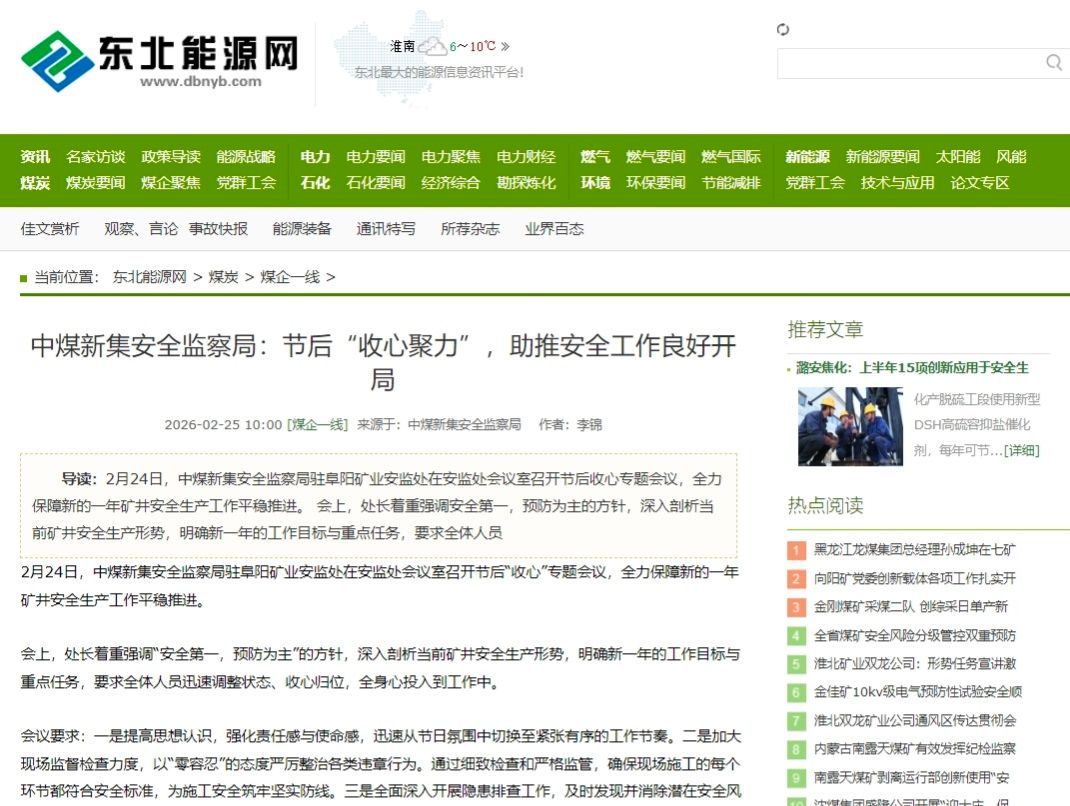Click the magnifier search icon
Viewport: 1070px width, 806px height.
[x=1053, y=63]
